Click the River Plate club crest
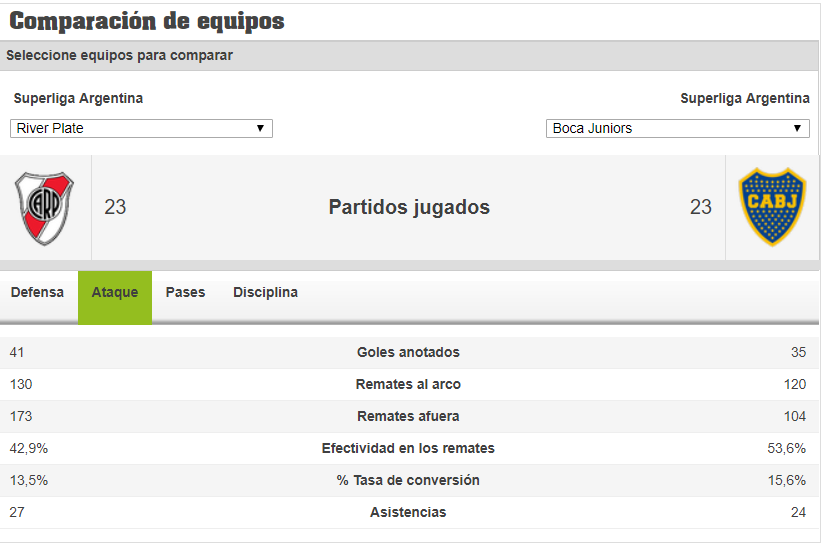The image size is (825, 543). point(45,208)
